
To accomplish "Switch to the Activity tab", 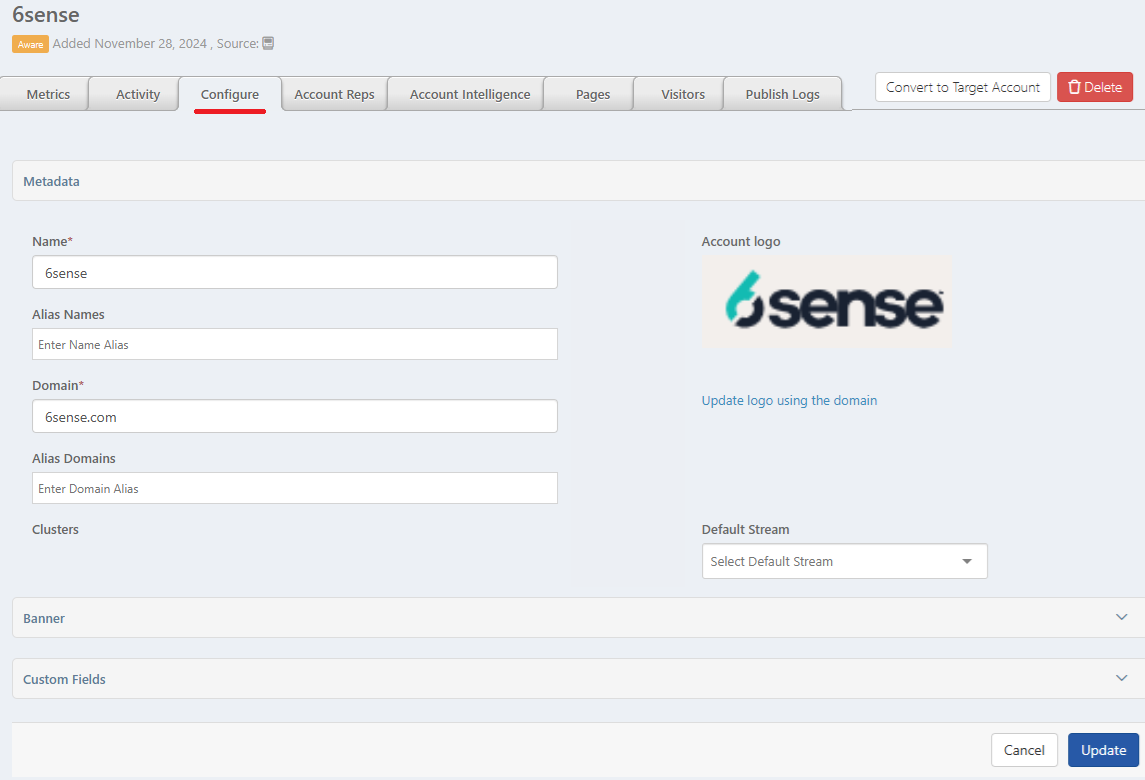I will point(137,94).
